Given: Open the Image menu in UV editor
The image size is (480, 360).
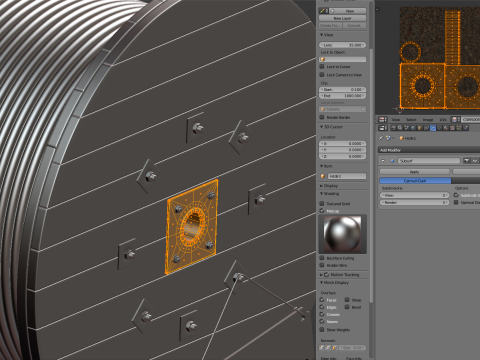Looking at the screenshot, I should pos(428,120).
